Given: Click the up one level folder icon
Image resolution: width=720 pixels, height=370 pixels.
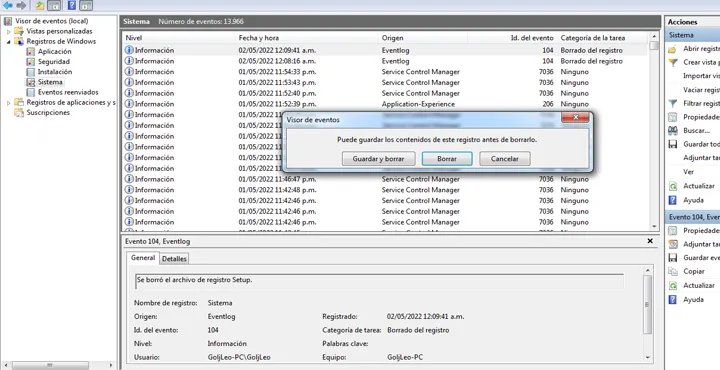Looking at the screenshot, I should (40, 6).
